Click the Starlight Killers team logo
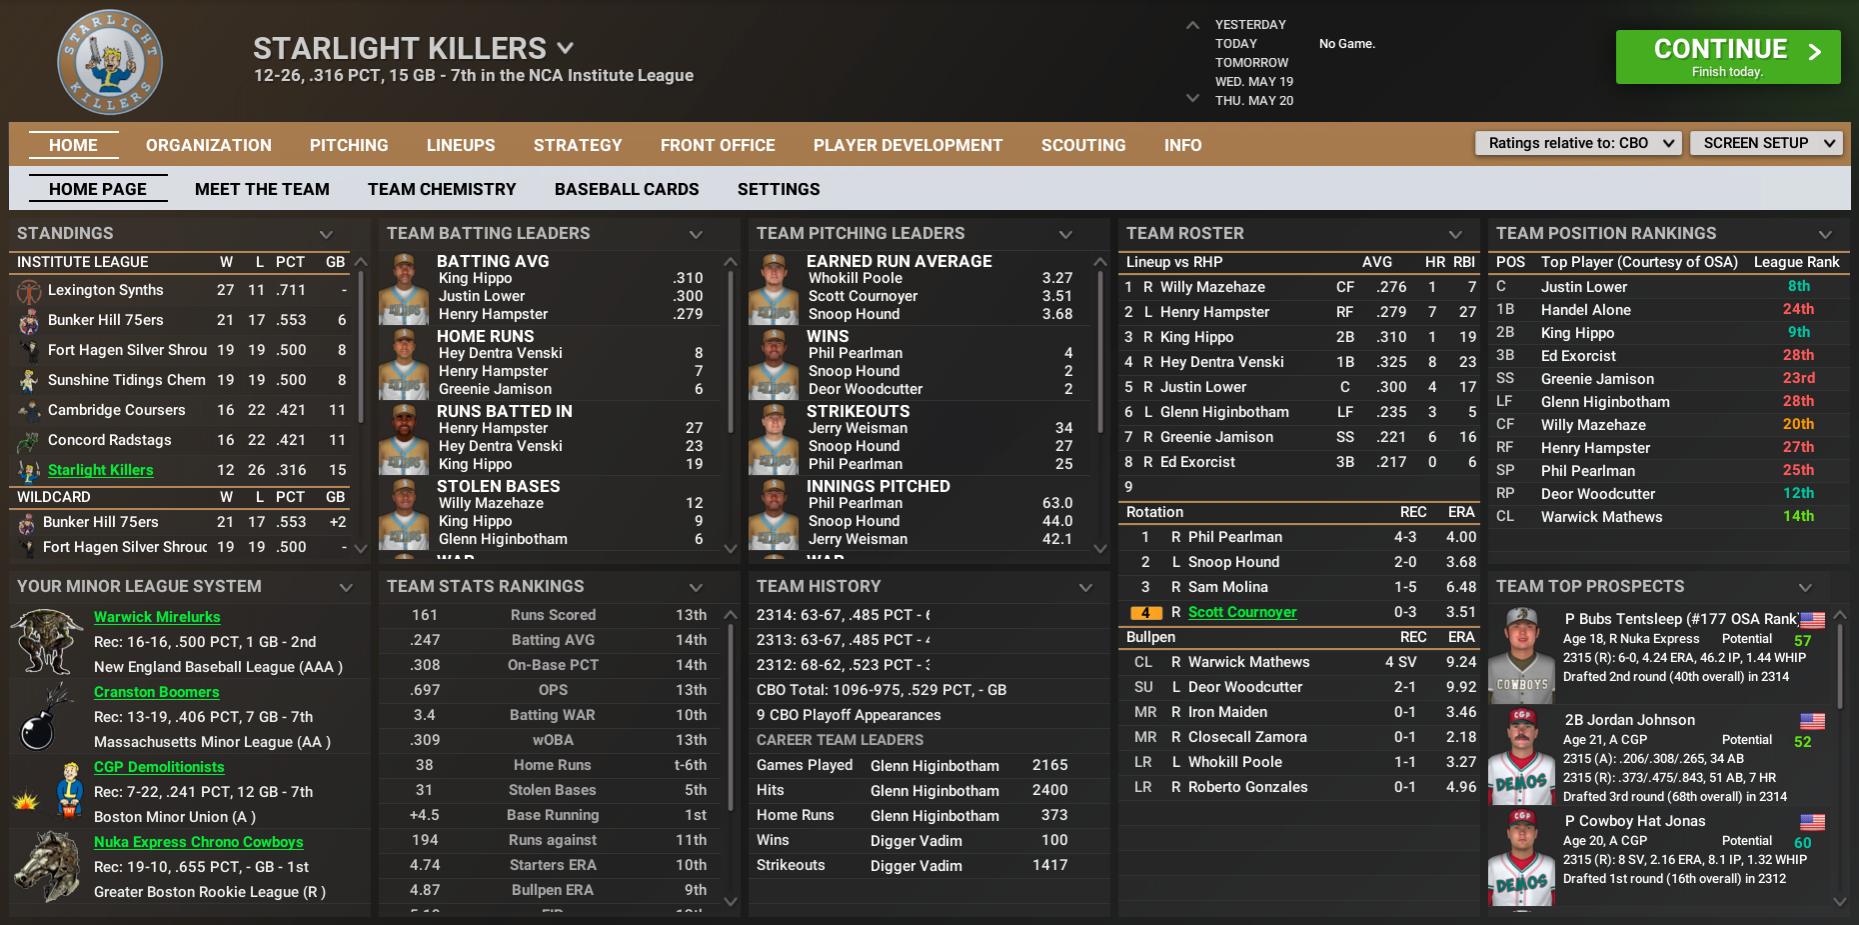The height and width of the screenshot is (925, 1859). coord(110,64)
